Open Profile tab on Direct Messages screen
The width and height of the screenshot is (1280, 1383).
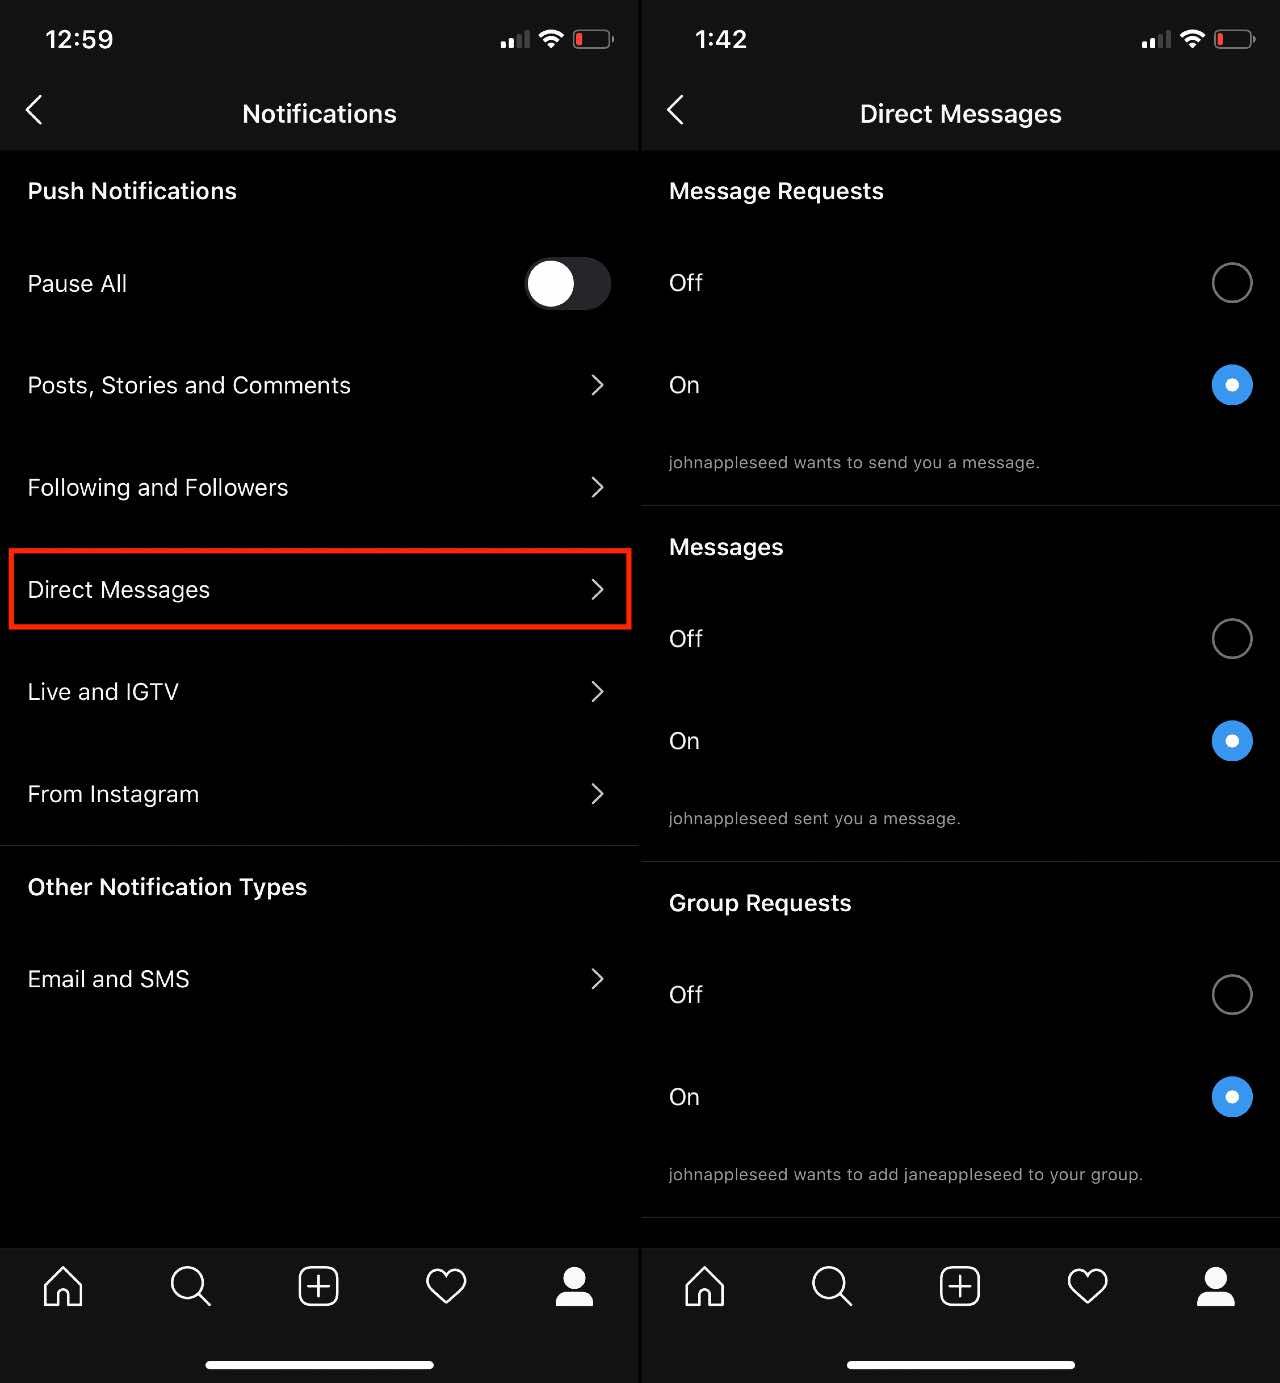coord(1216,1286)
